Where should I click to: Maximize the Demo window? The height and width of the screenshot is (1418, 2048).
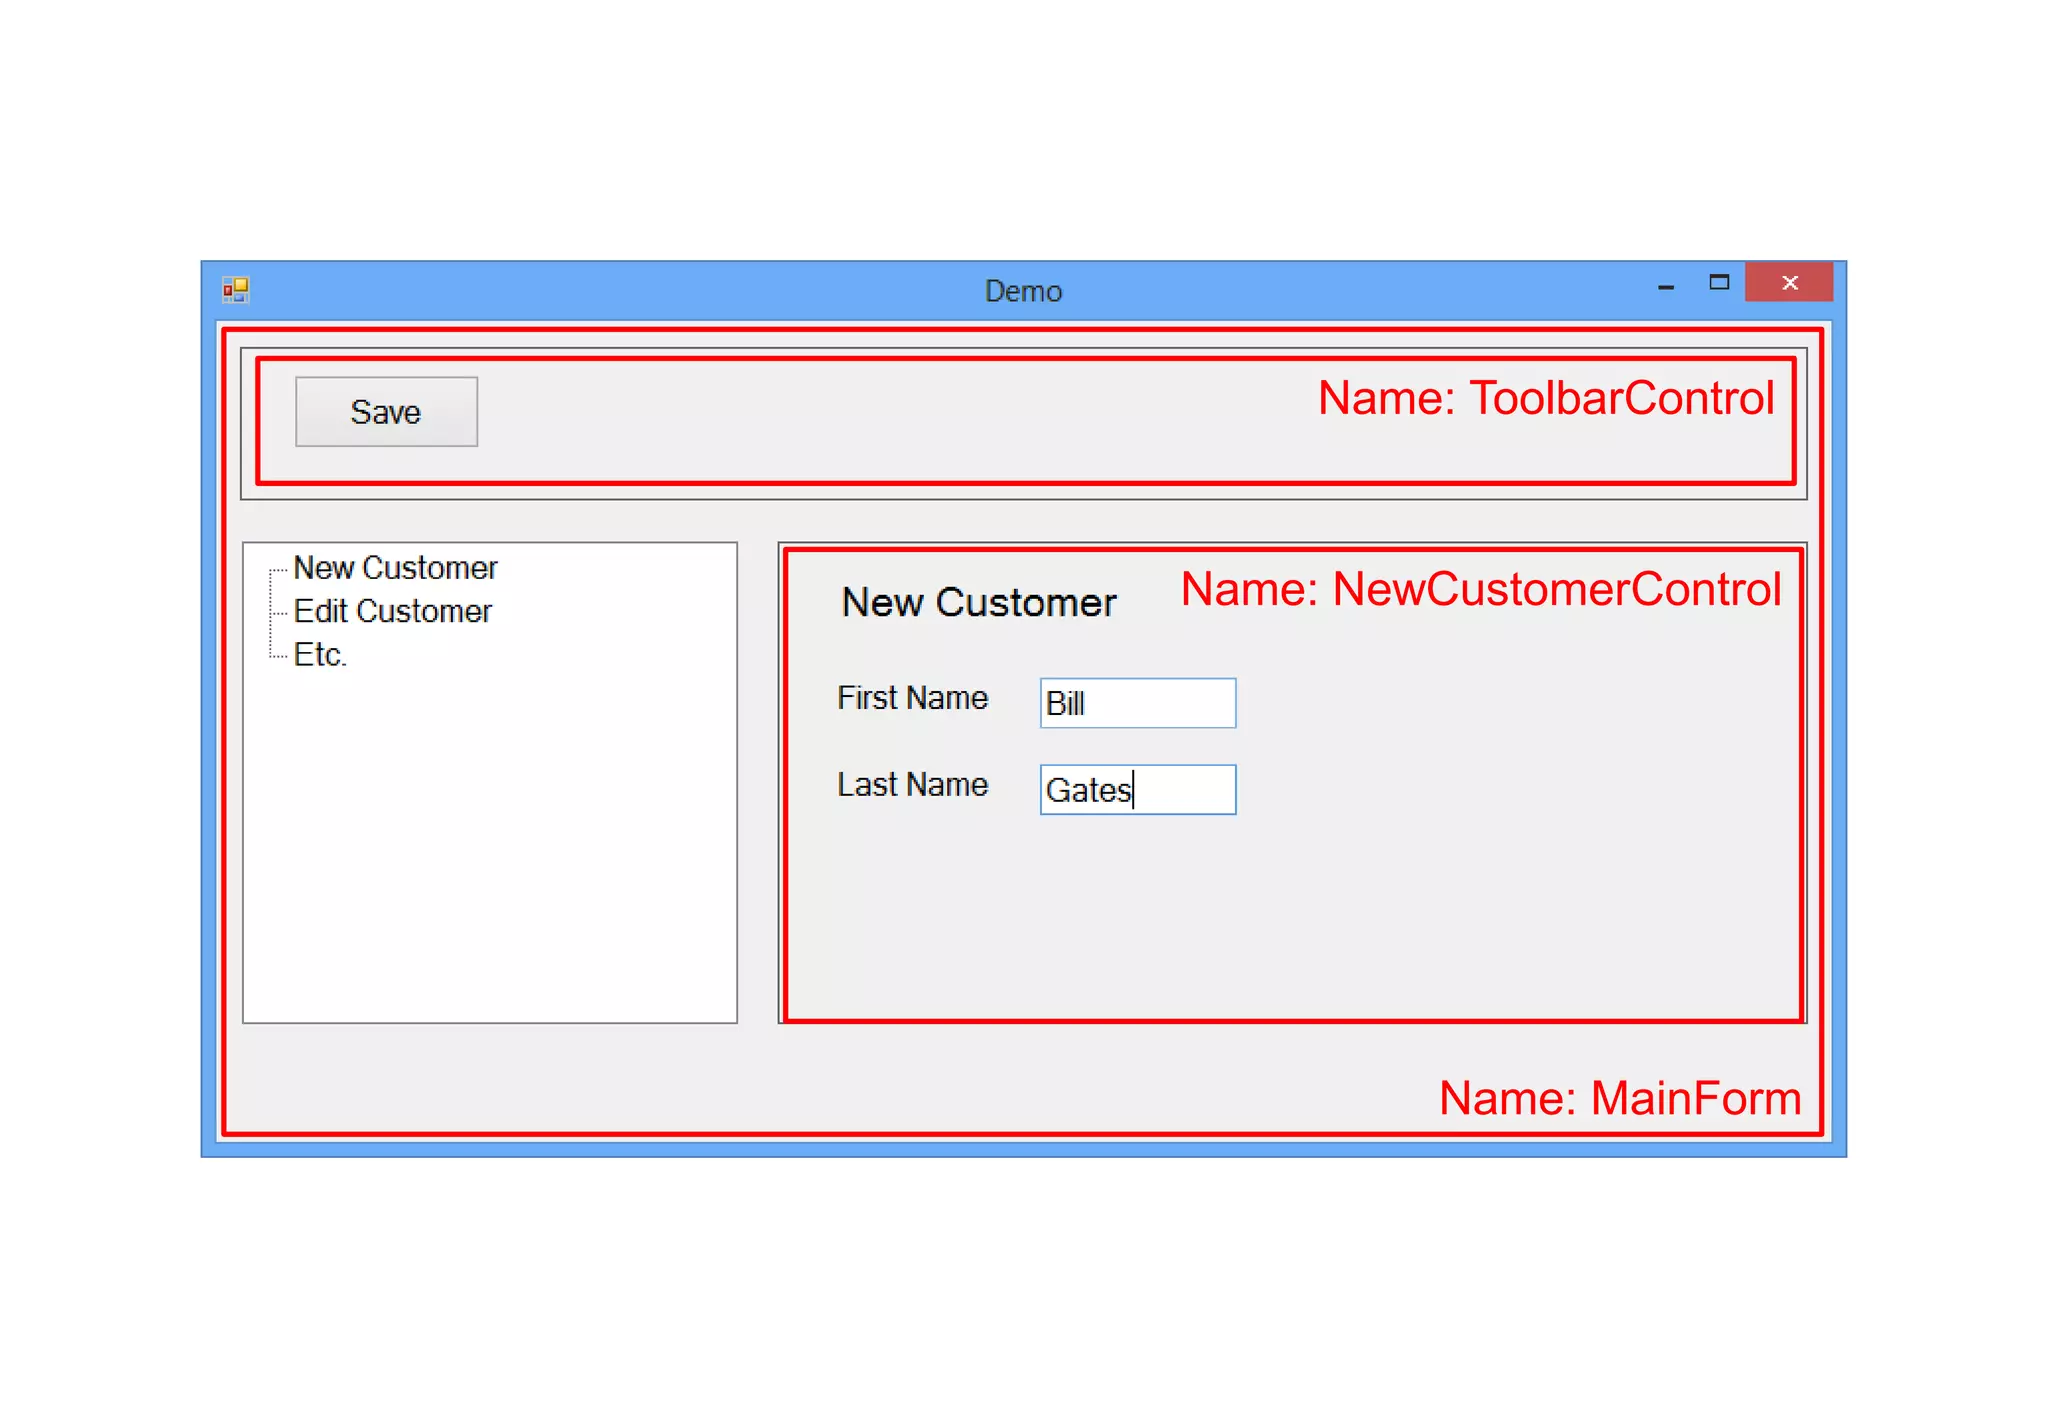tap(1719, 283)
